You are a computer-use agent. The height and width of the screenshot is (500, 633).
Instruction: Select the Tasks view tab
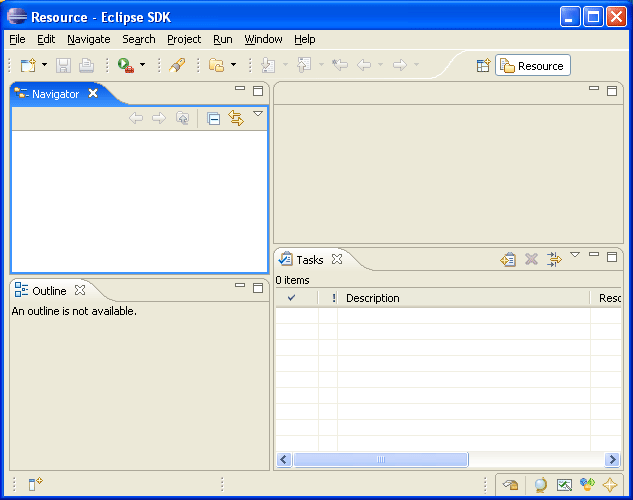[310, 260]
